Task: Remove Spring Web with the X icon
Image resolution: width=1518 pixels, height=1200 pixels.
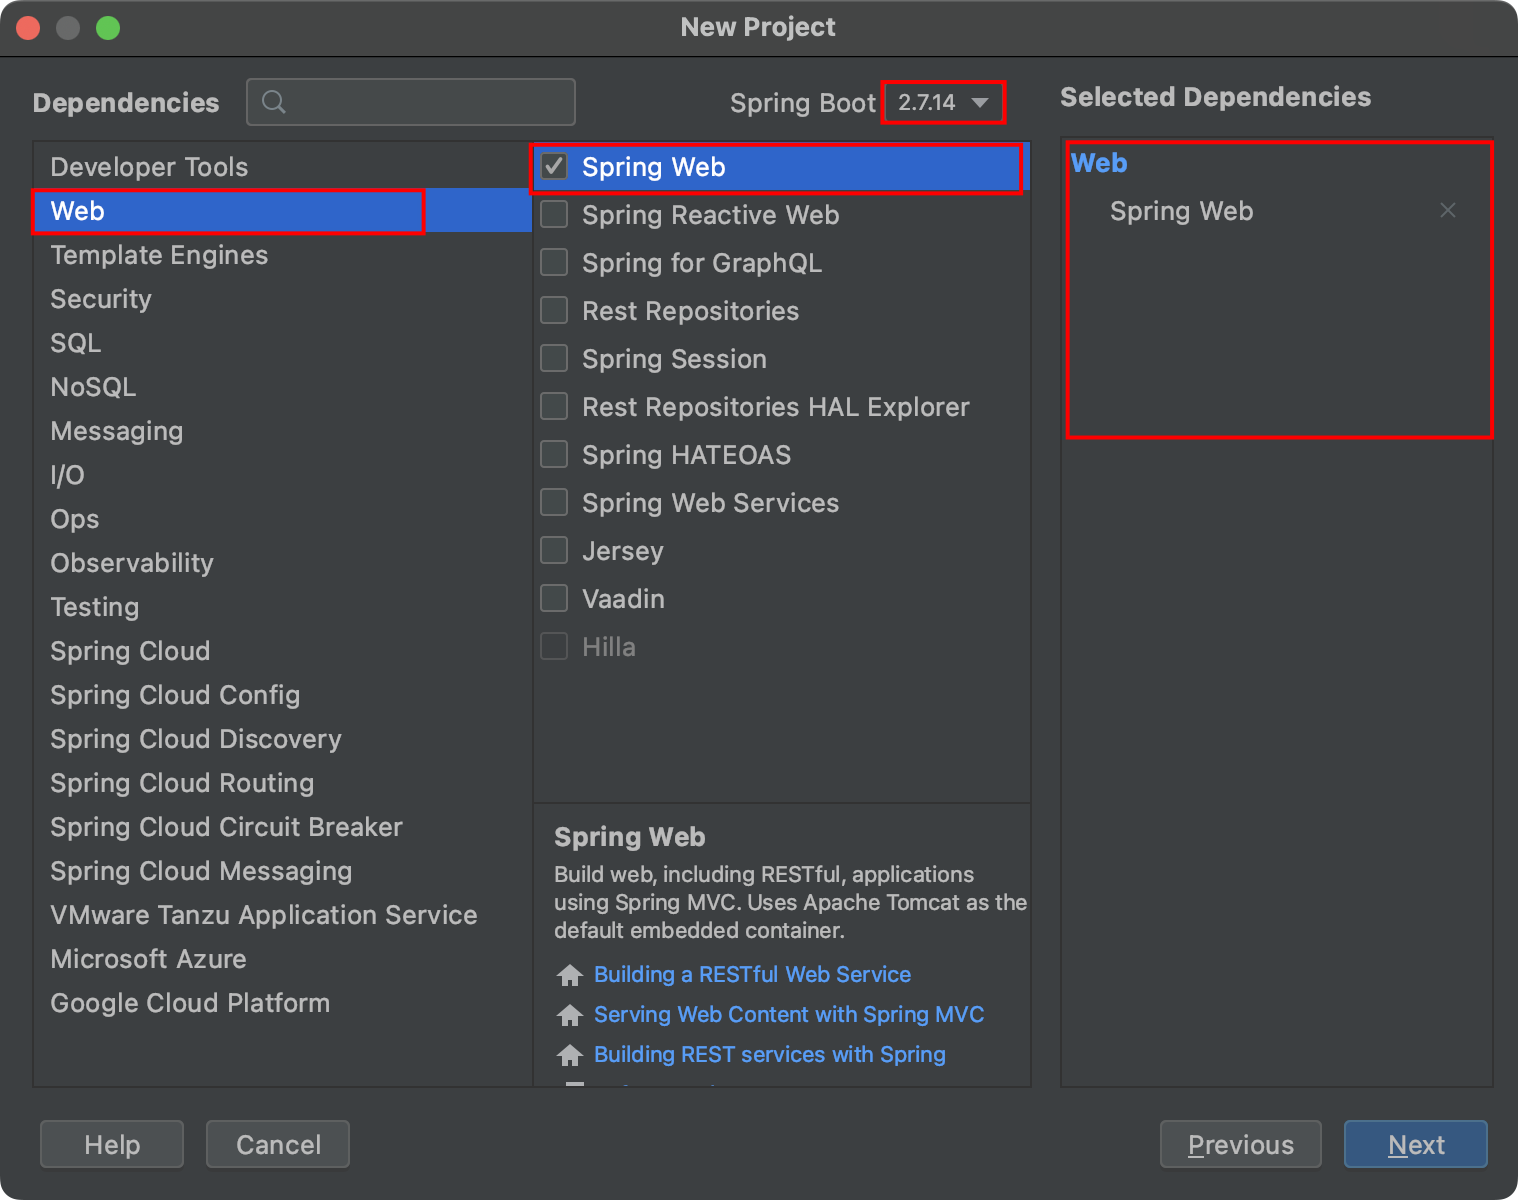Action: click(x=1447, y=210)
